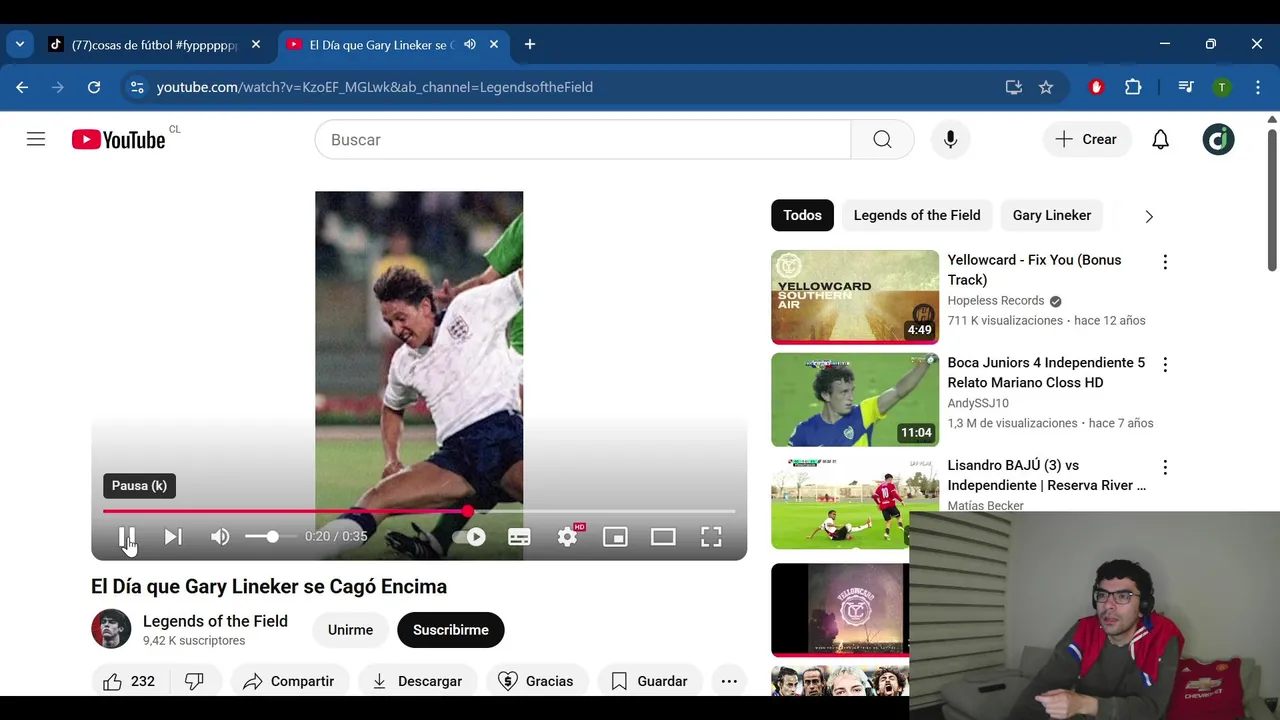This screenshot has width=1280, height=720.
Task: Pause the video with the pause button
Action: pyautogui.click(x=127, y=537)
